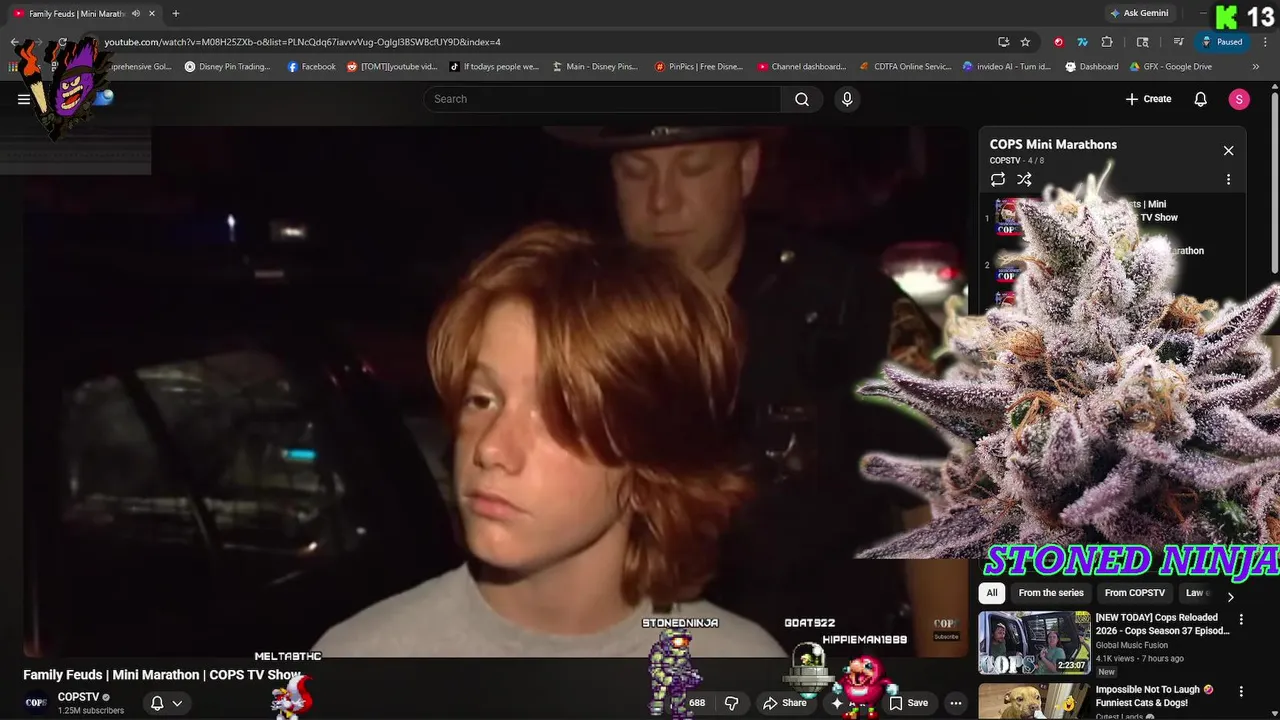This screenshot has width=1280, height=720.
Task: Open the blue 7tv extension icon
Action: [1082, 42]
